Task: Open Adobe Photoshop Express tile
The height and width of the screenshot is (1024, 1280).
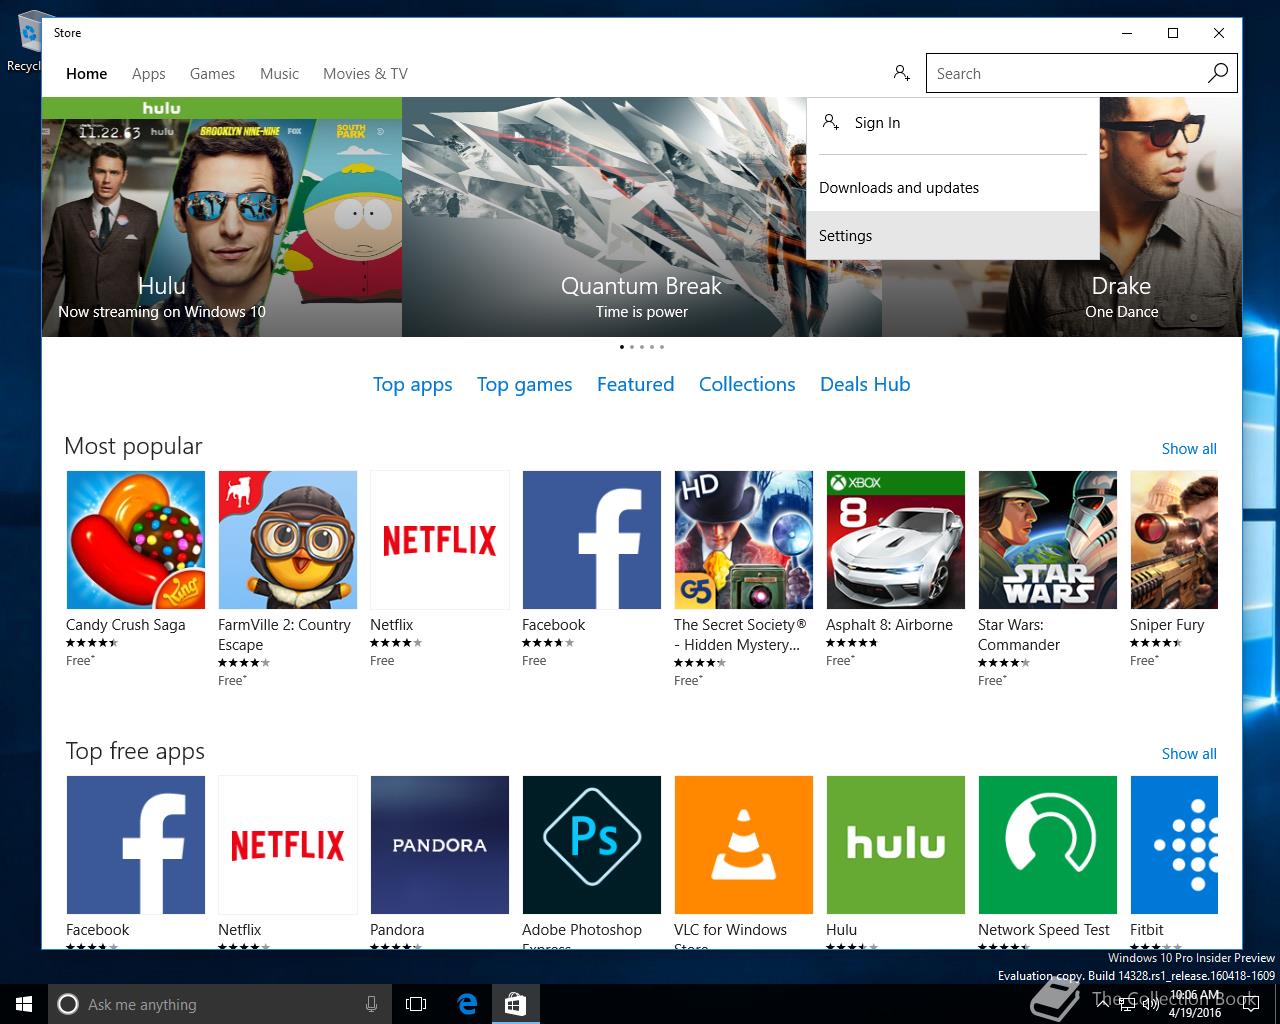Action: click(x=592, y=845)
